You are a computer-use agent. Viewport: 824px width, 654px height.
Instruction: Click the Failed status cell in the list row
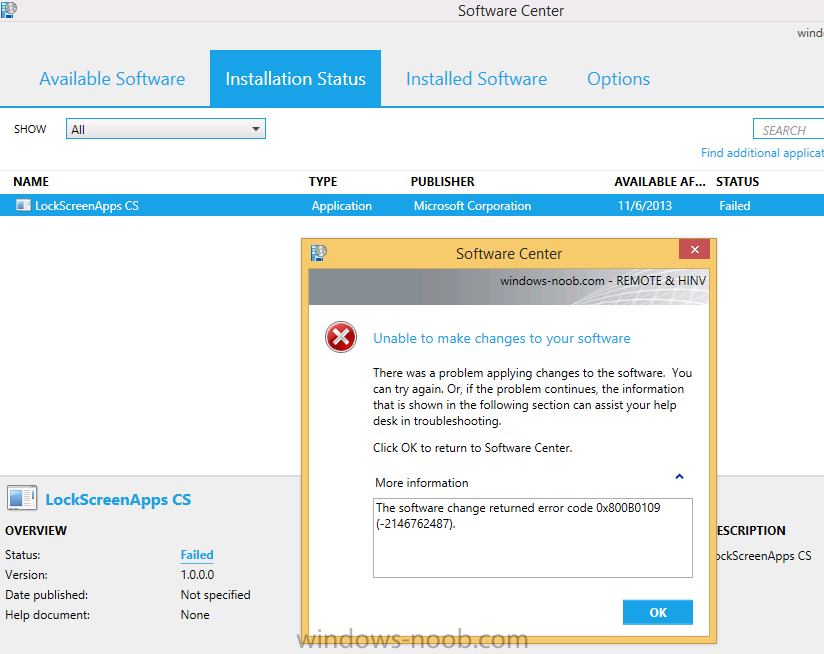pos(735,206)
